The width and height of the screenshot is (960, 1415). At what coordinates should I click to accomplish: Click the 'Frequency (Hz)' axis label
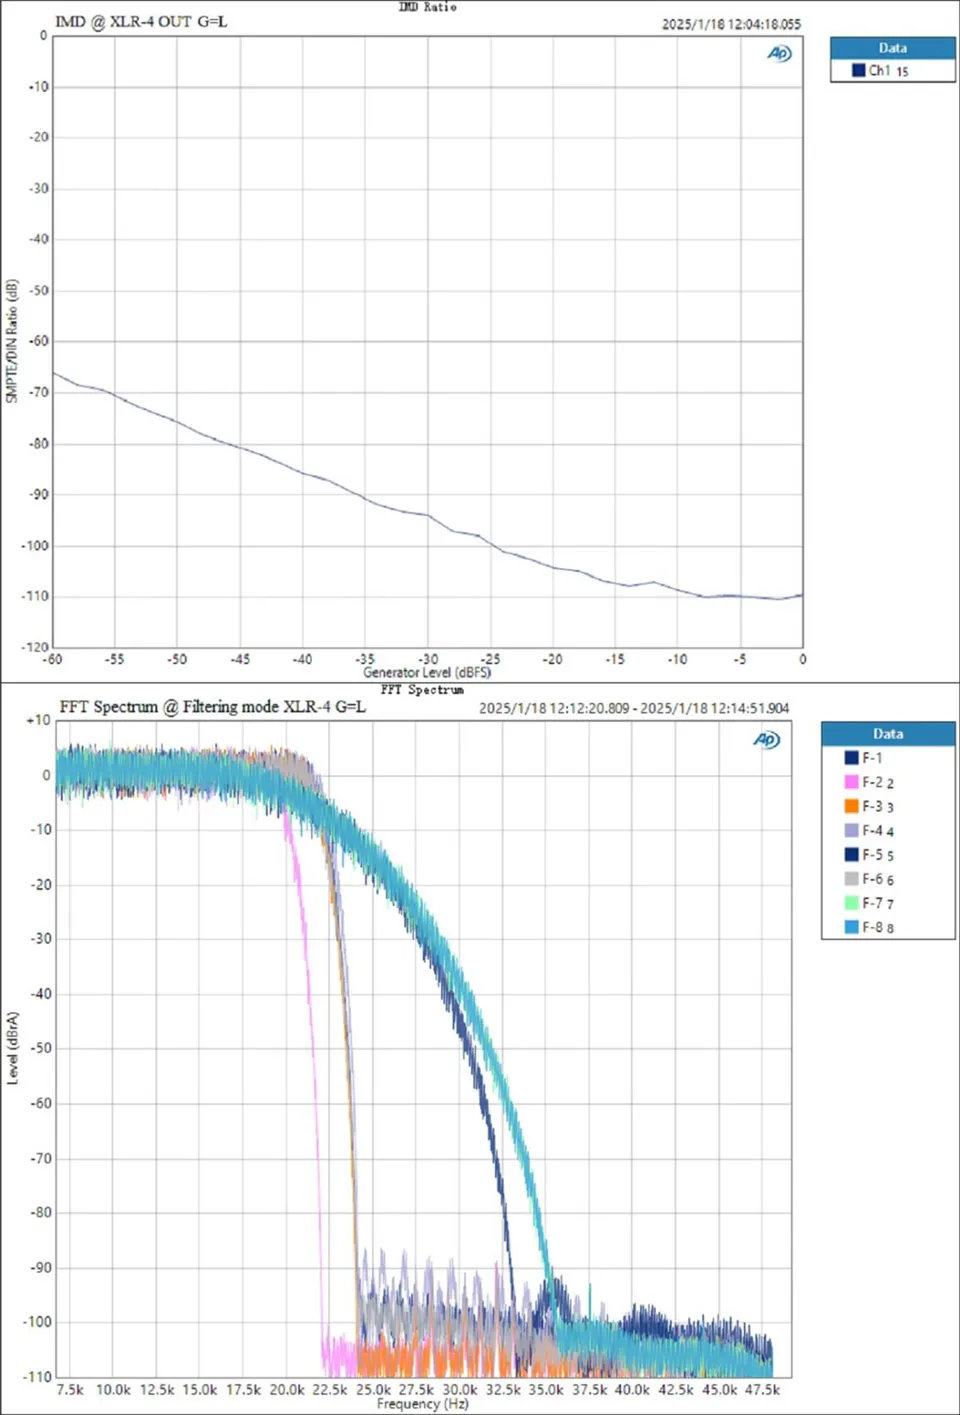422,1404
